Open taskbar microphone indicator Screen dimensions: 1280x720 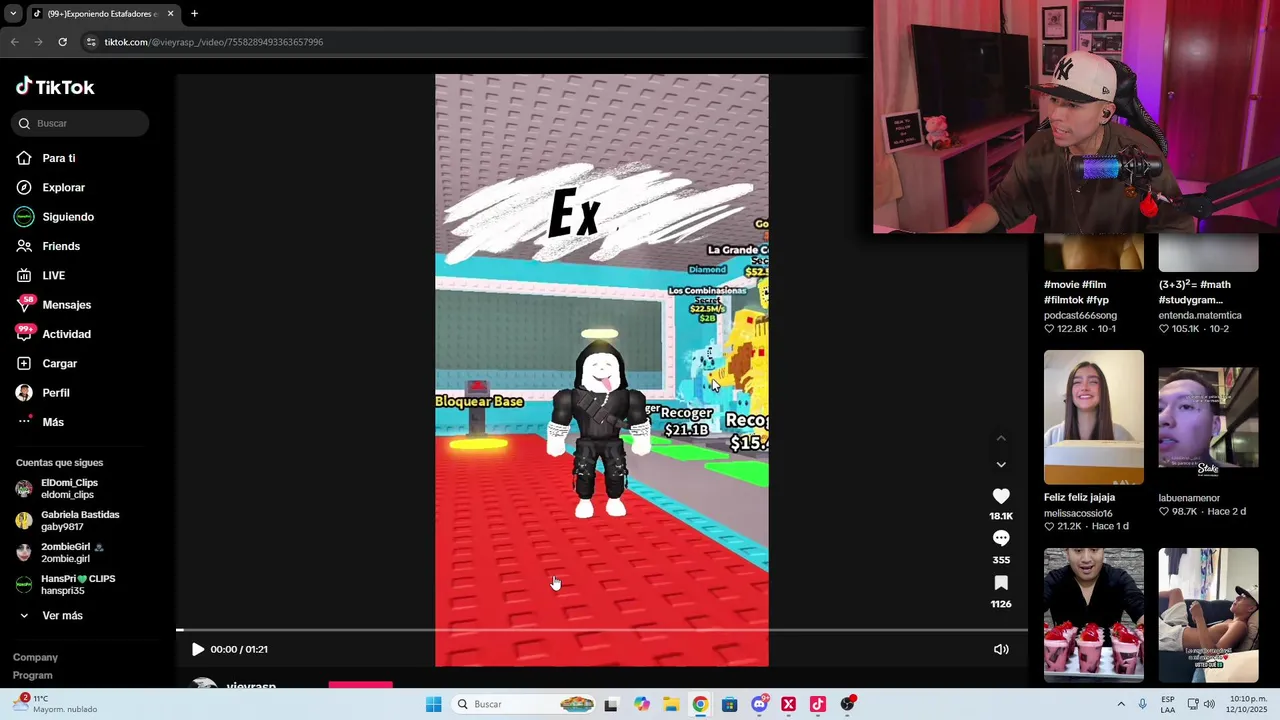[x=1143, y=704]
